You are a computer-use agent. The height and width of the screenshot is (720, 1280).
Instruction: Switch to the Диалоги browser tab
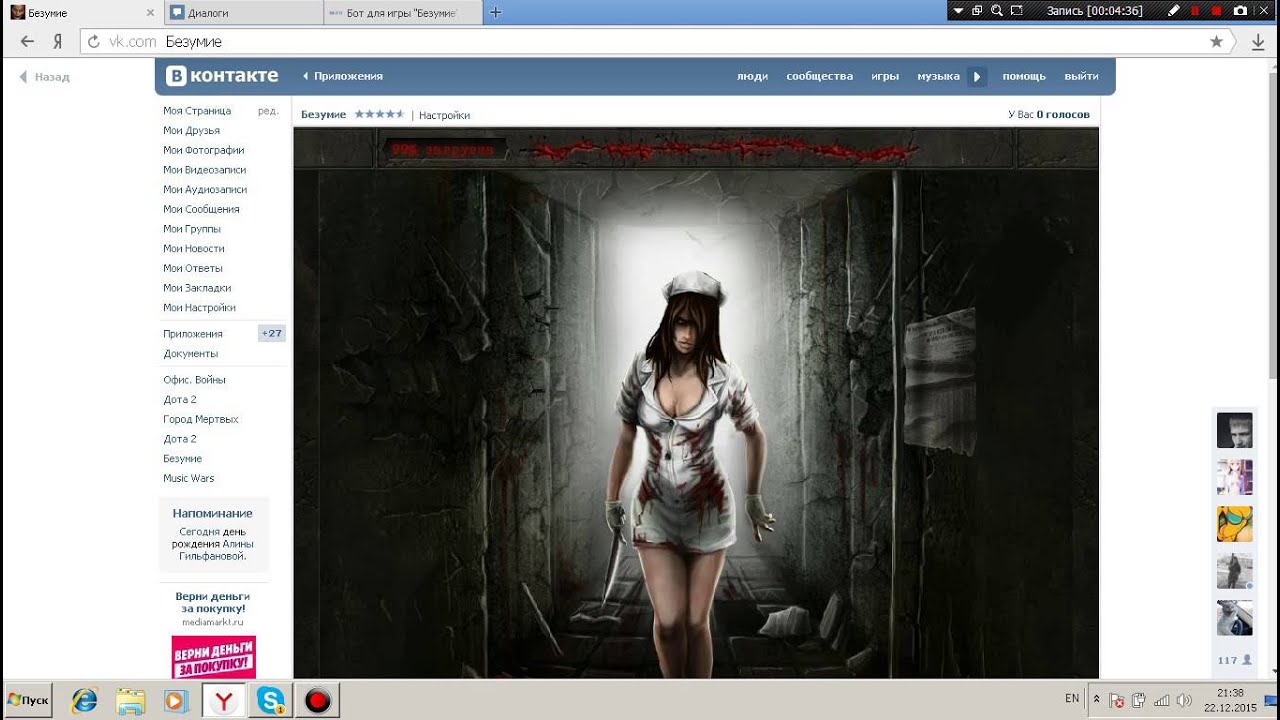pos(242,13)
